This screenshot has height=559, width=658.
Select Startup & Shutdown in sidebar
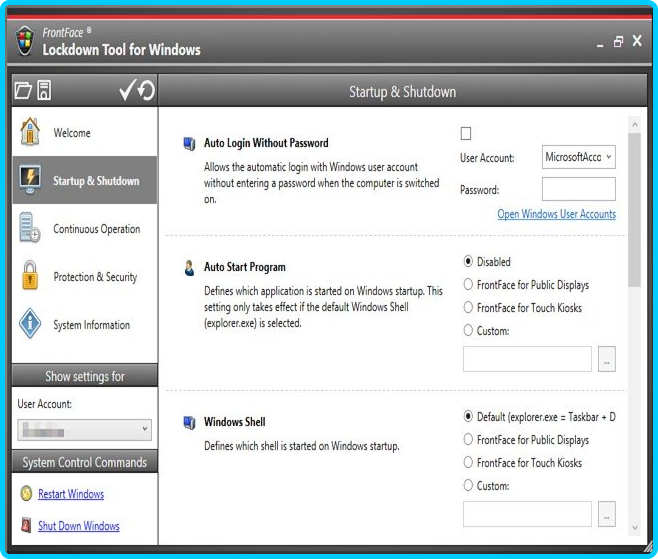(85, 180)
